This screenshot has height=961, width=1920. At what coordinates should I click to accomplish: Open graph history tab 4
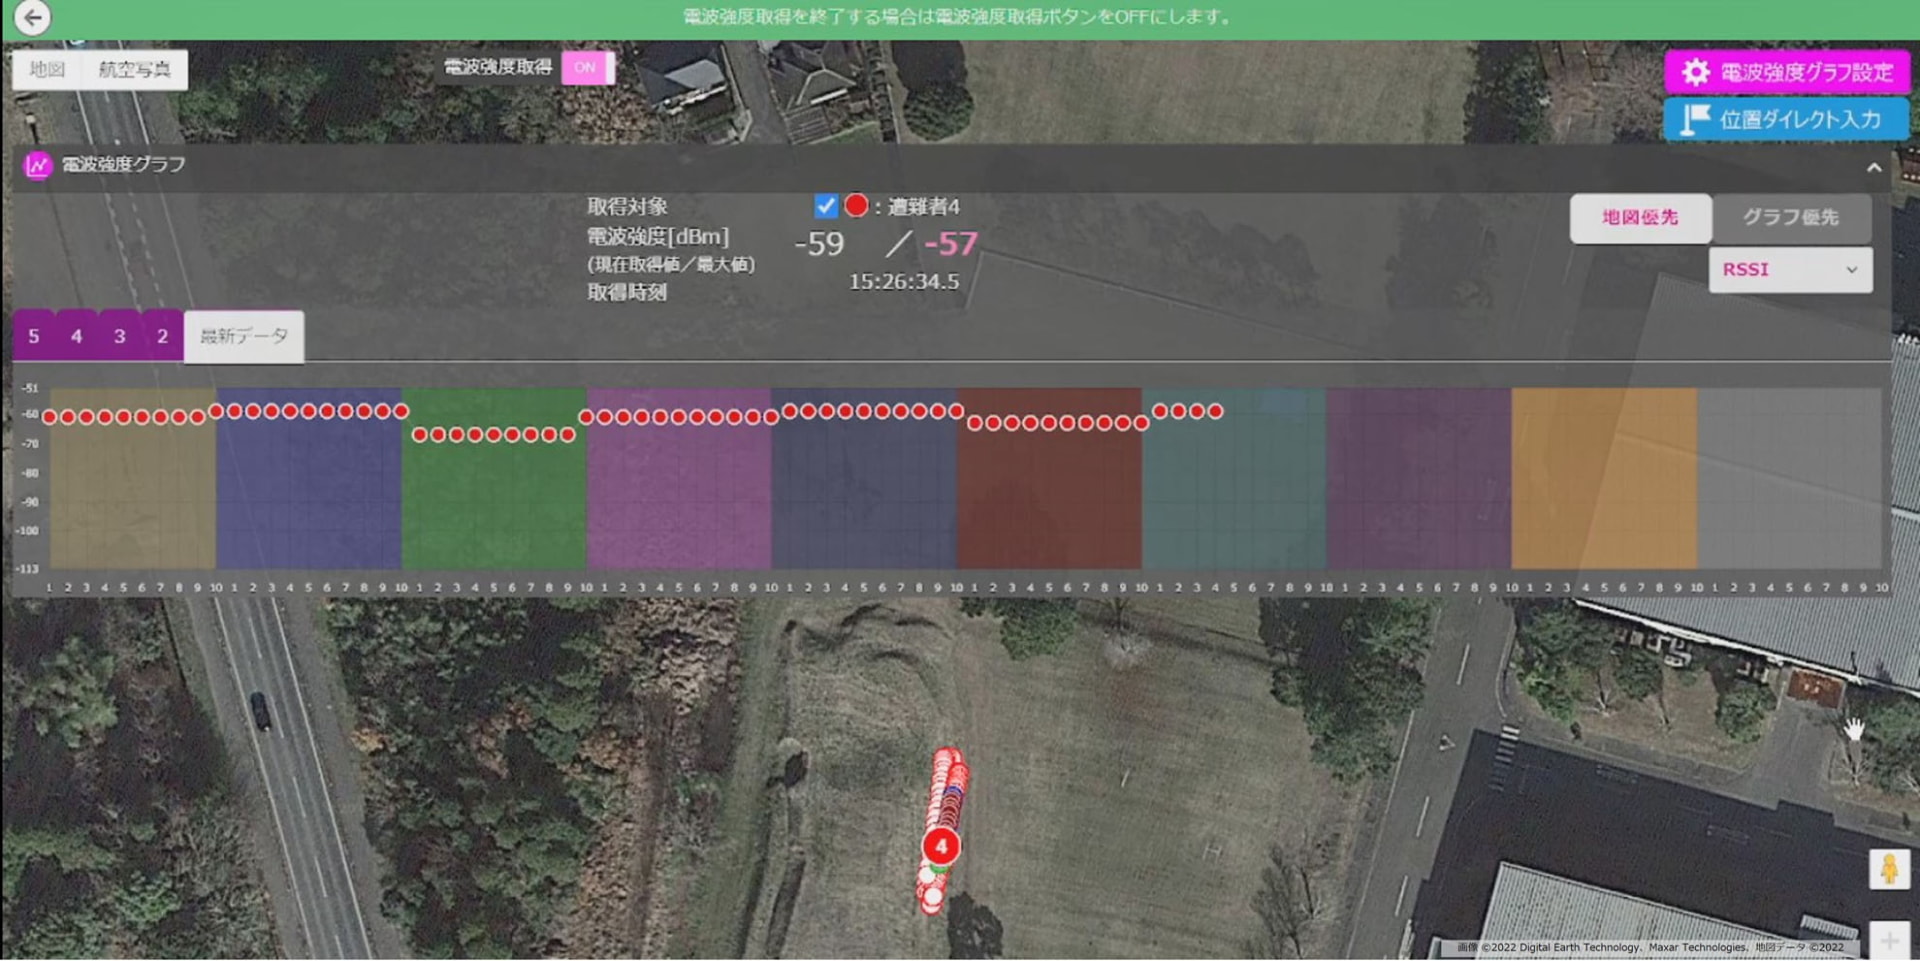pos(77,336)
